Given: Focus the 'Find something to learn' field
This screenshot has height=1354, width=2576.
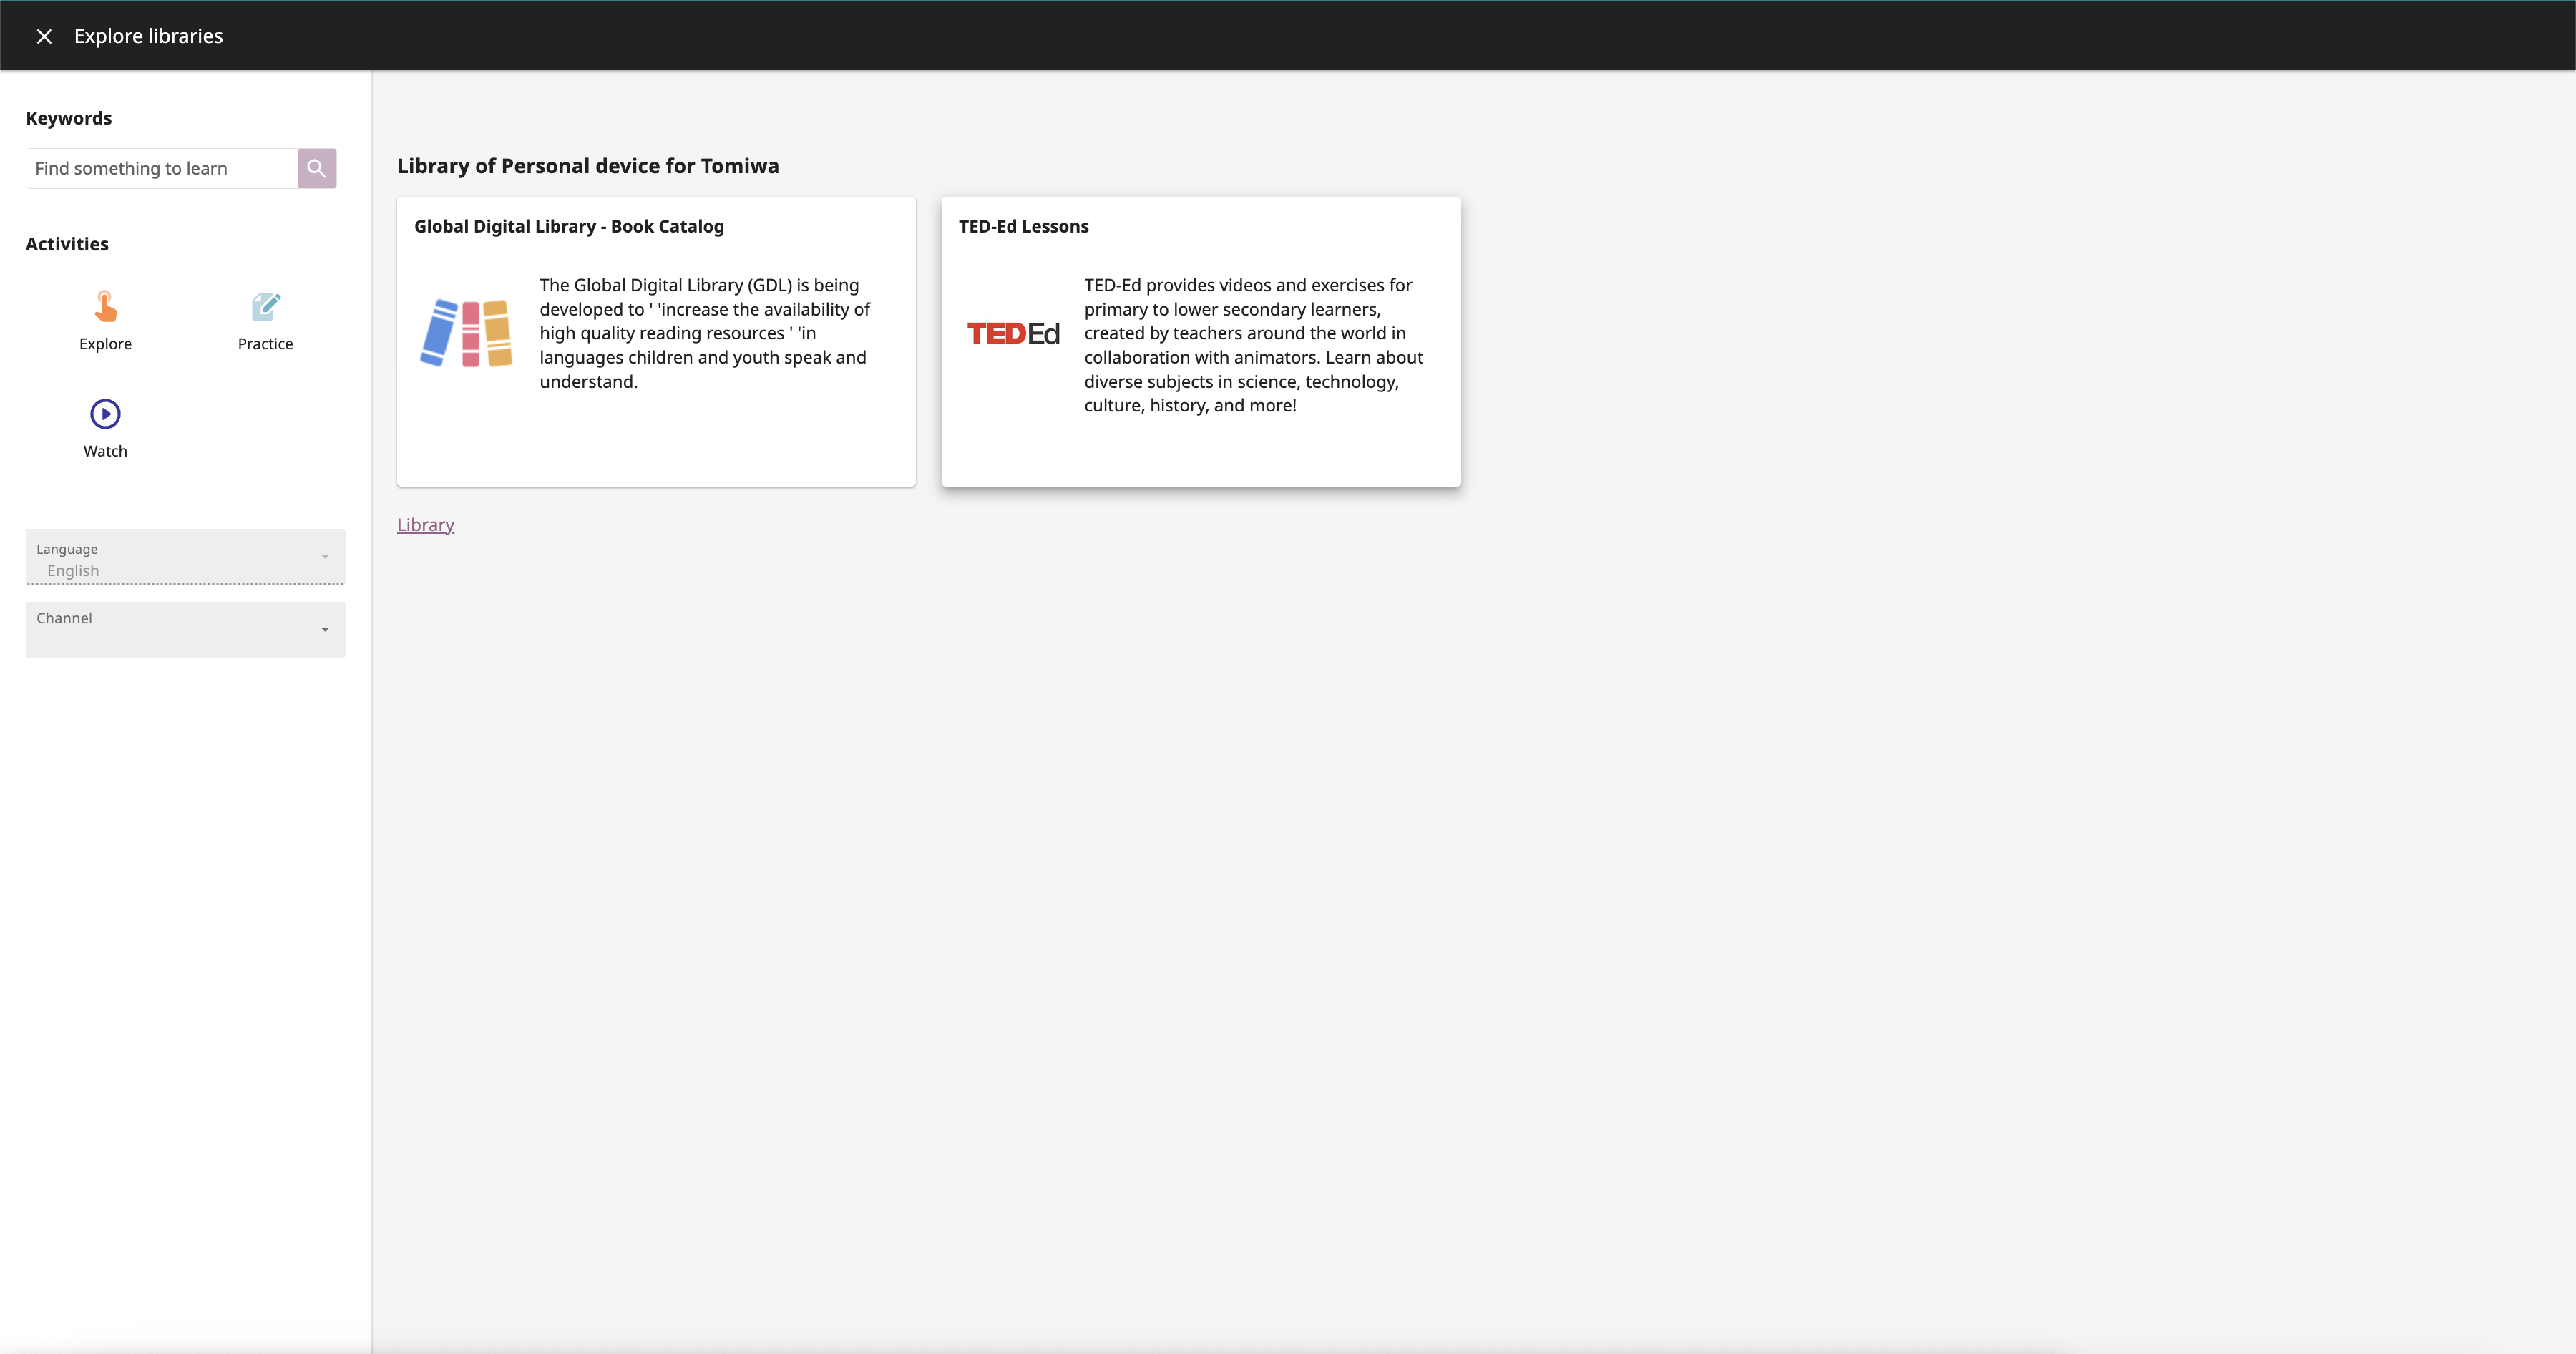Looking at the screenshot, I should (160, 168).
